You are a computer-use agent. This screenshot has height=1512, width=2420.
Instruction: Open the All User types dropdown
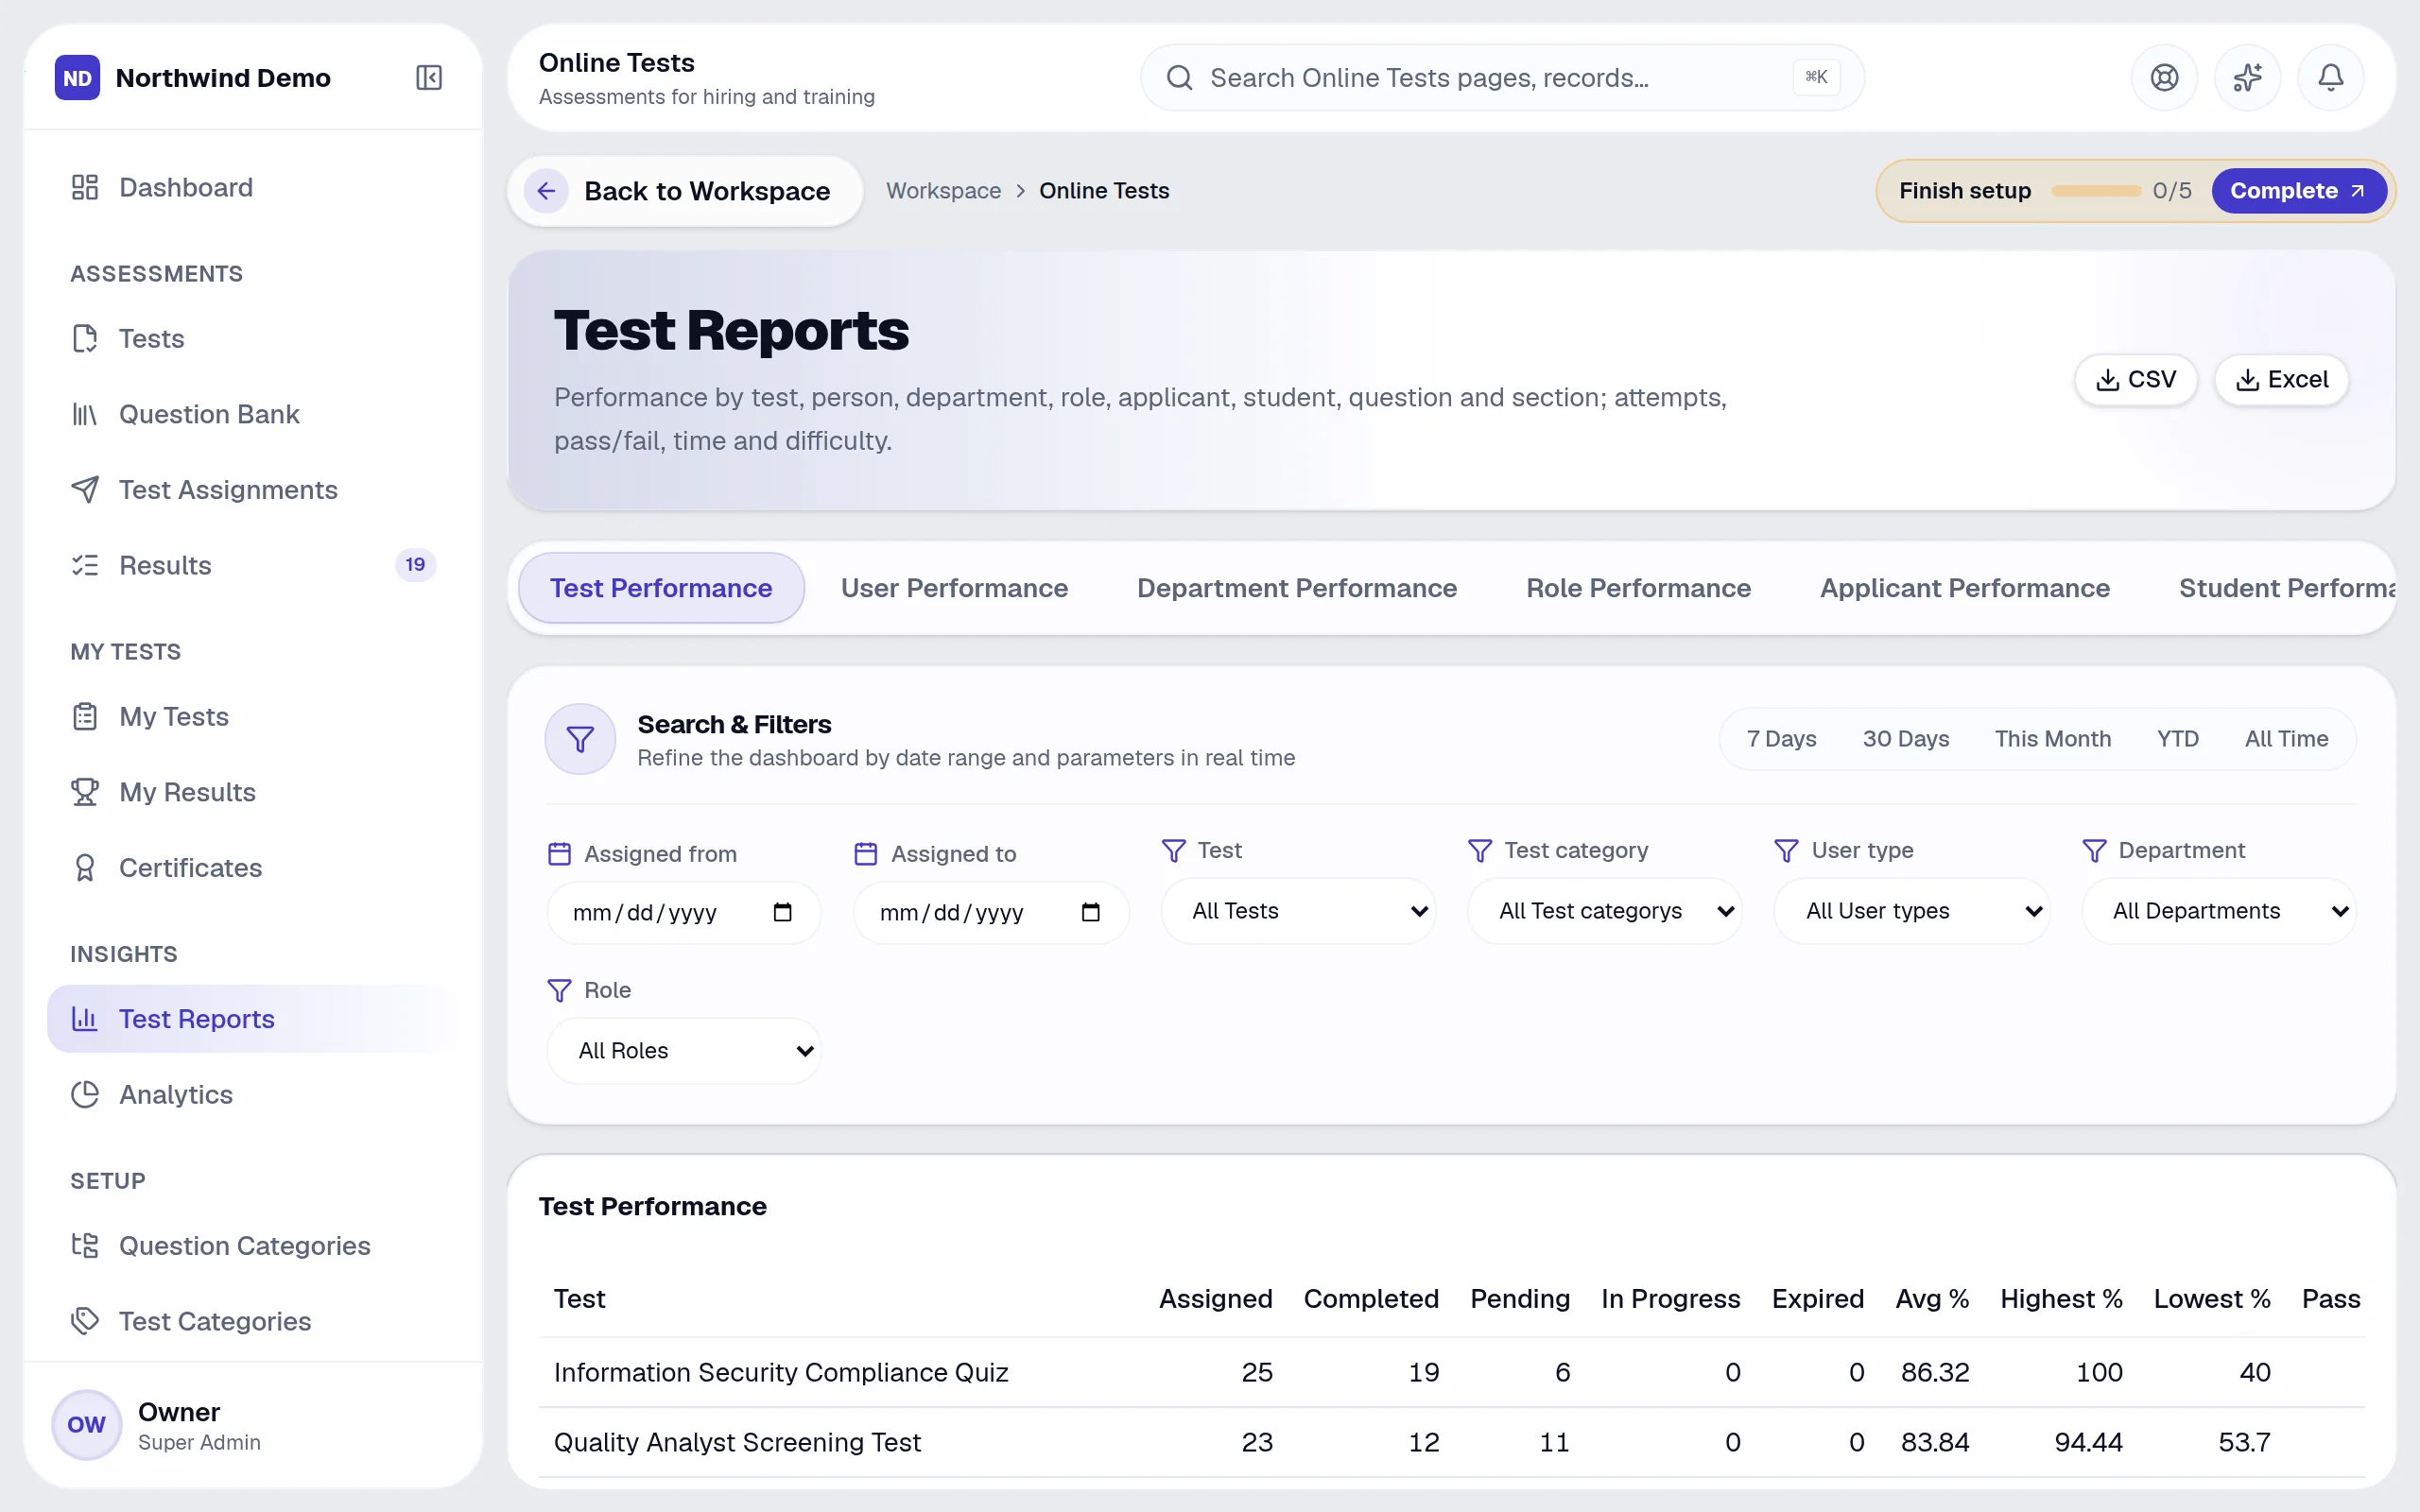point(1911,911)
